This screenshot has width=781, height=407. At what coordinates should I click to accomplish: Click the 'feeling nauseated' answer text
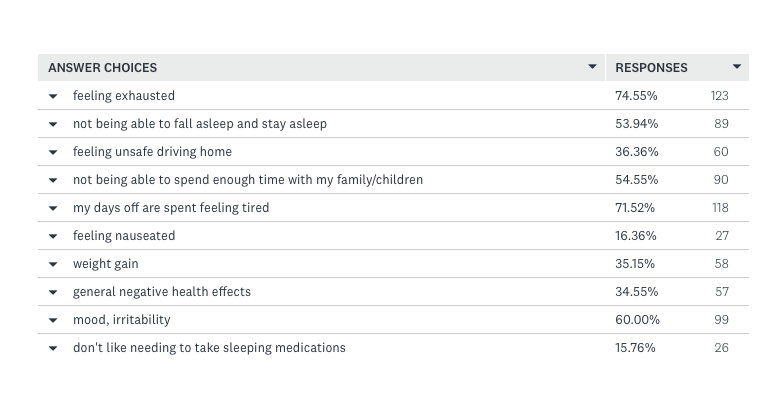[x=124, y=236]
